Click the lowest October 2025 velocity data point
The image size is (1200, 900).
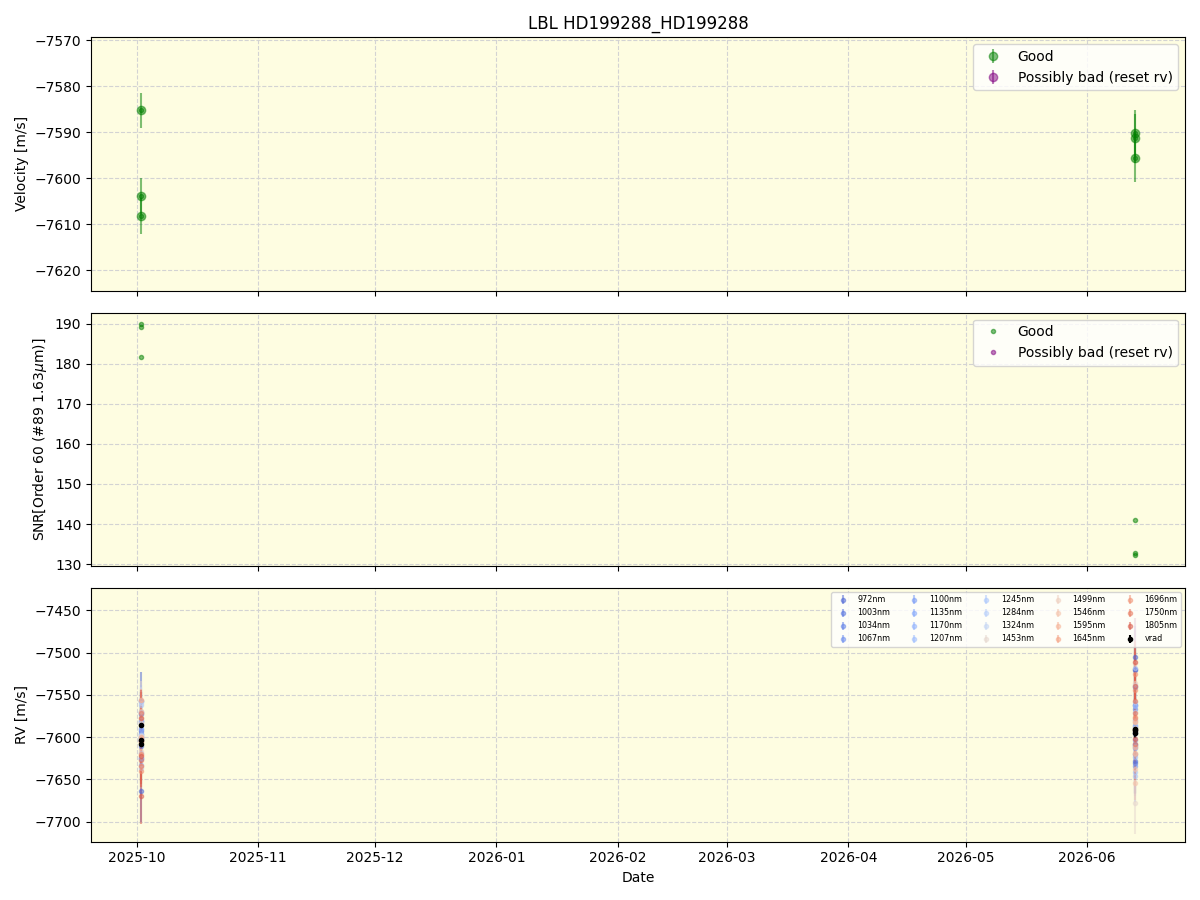pyautogui.click(x=141, y=216)
